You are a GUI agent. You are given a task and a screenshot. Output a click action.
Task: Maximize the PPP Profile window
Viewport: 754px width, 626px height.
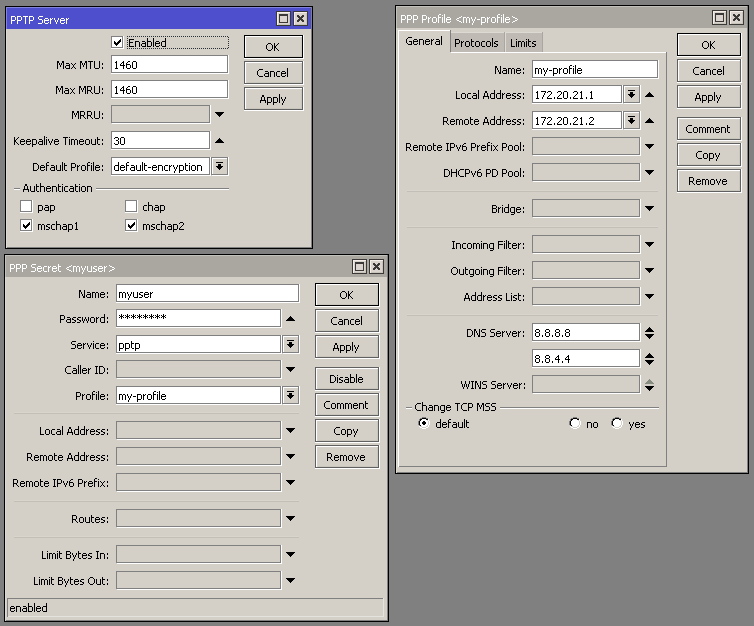[x=720, y=18]
